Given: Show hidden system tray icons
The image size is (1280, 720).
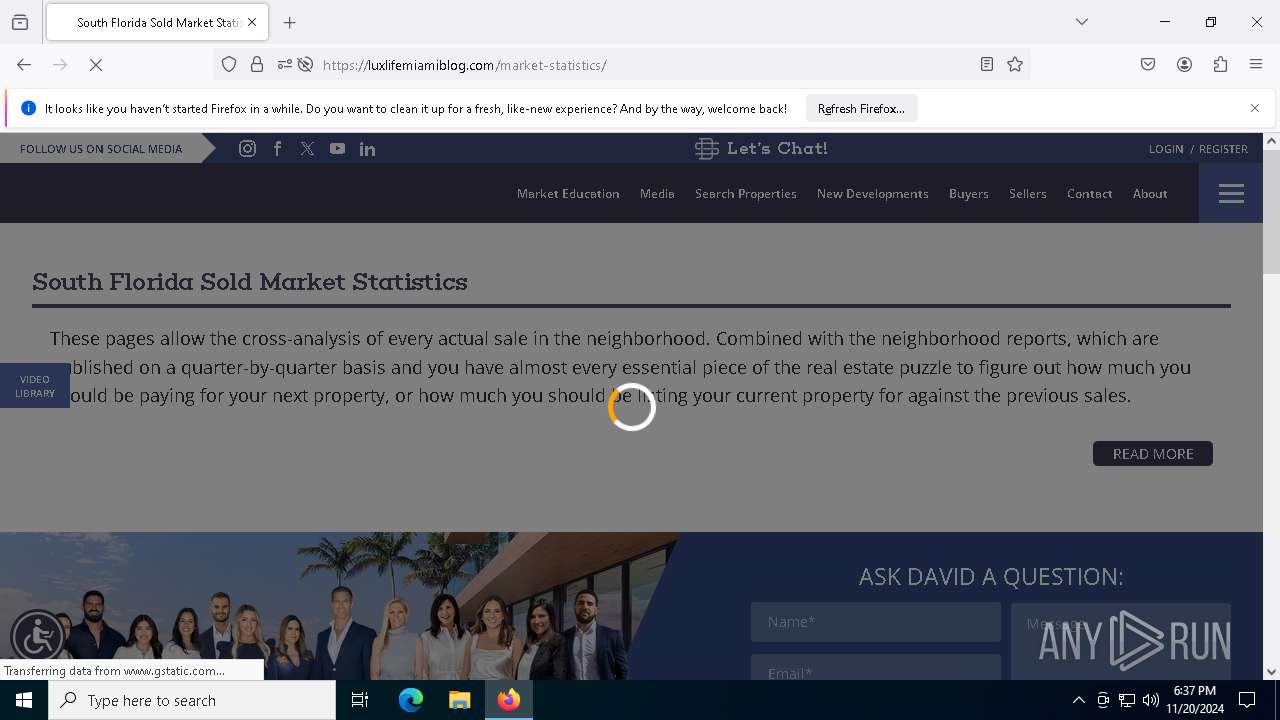Looking at the screenshot, I should click(x=1078, y=700).
